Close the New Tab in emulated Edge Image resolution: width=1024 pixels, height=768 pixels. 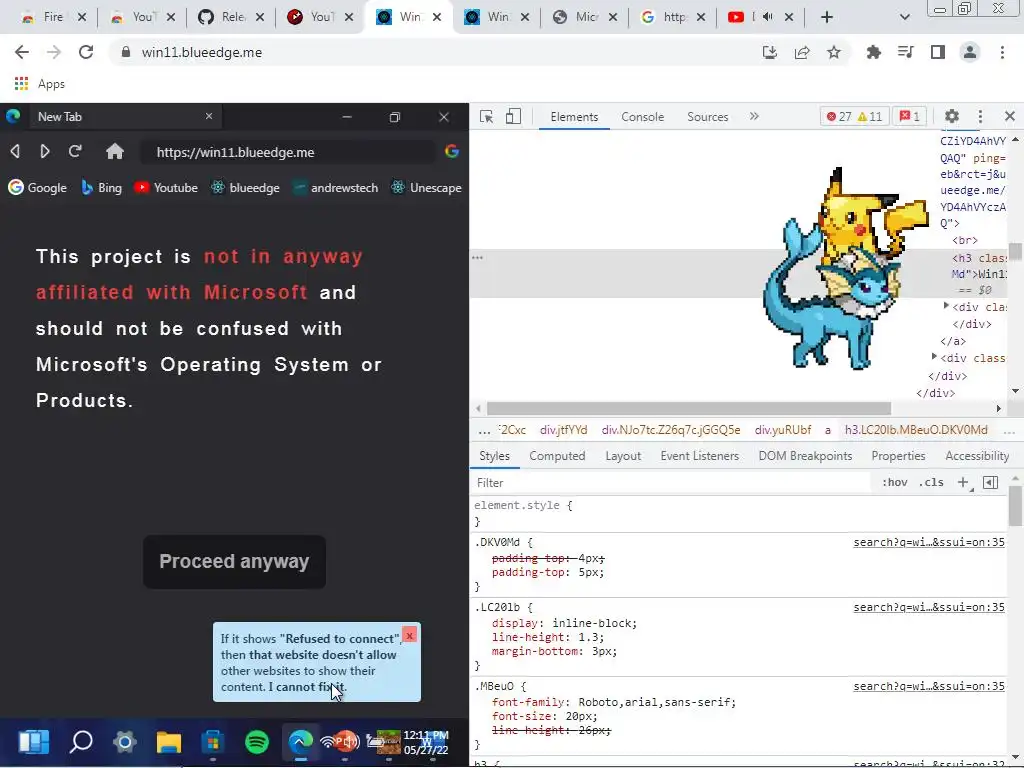tap(209, 116)
